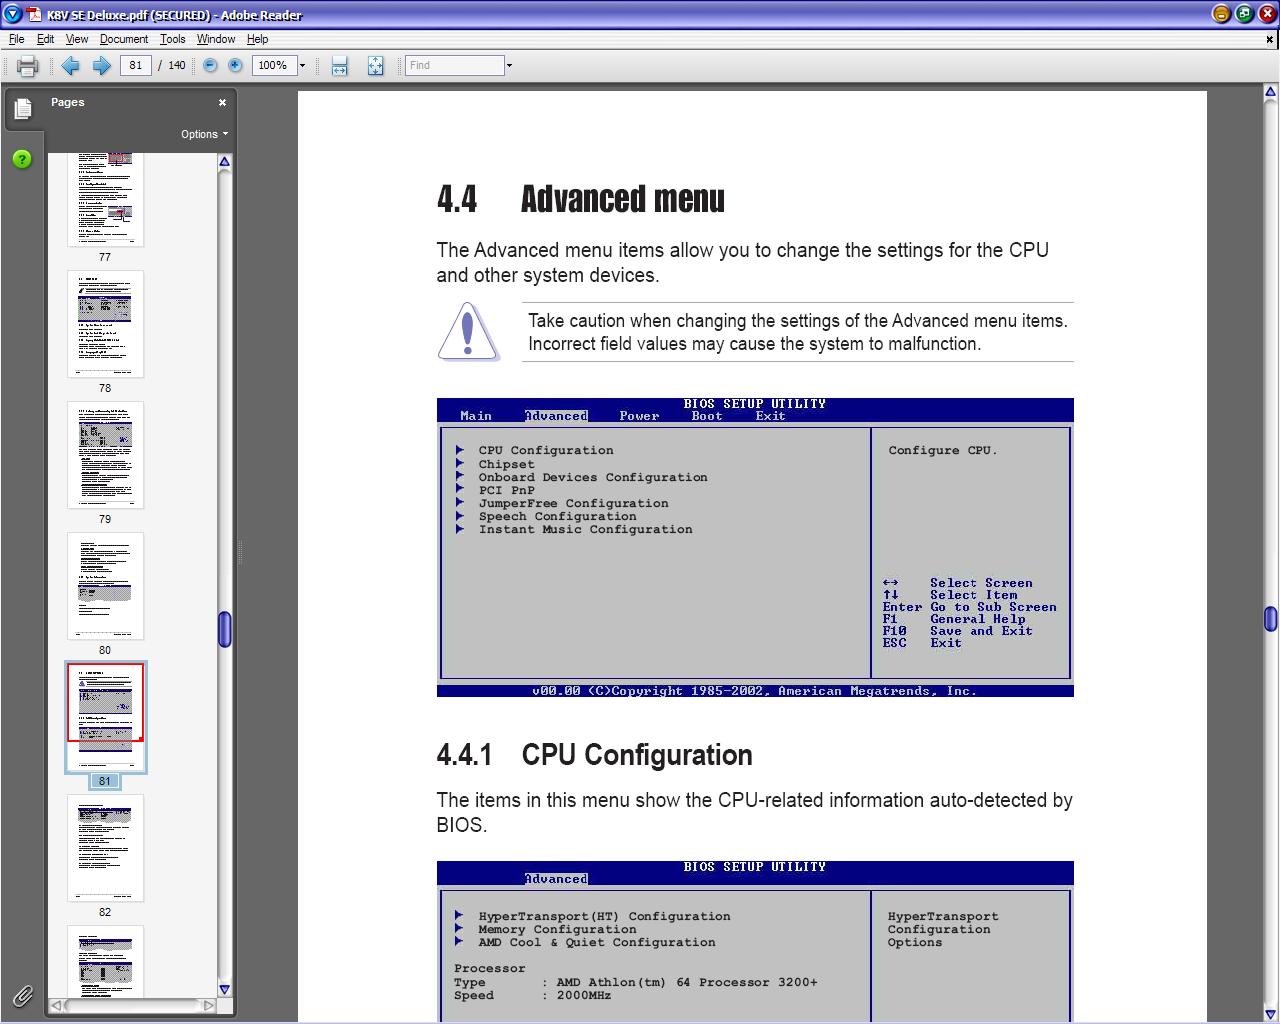Go to the next page arrow
1280x1024 pixels.
[101, 66]
